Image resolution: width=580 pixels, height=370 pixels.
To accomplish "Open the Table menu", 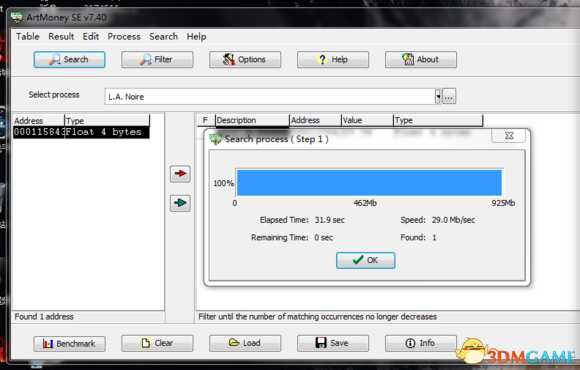I will click(28, 37).
